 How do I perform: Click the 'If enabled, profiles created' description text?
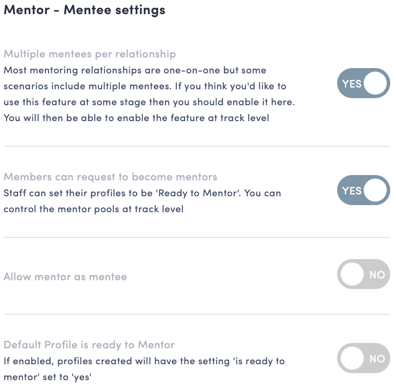click(144, 369)
